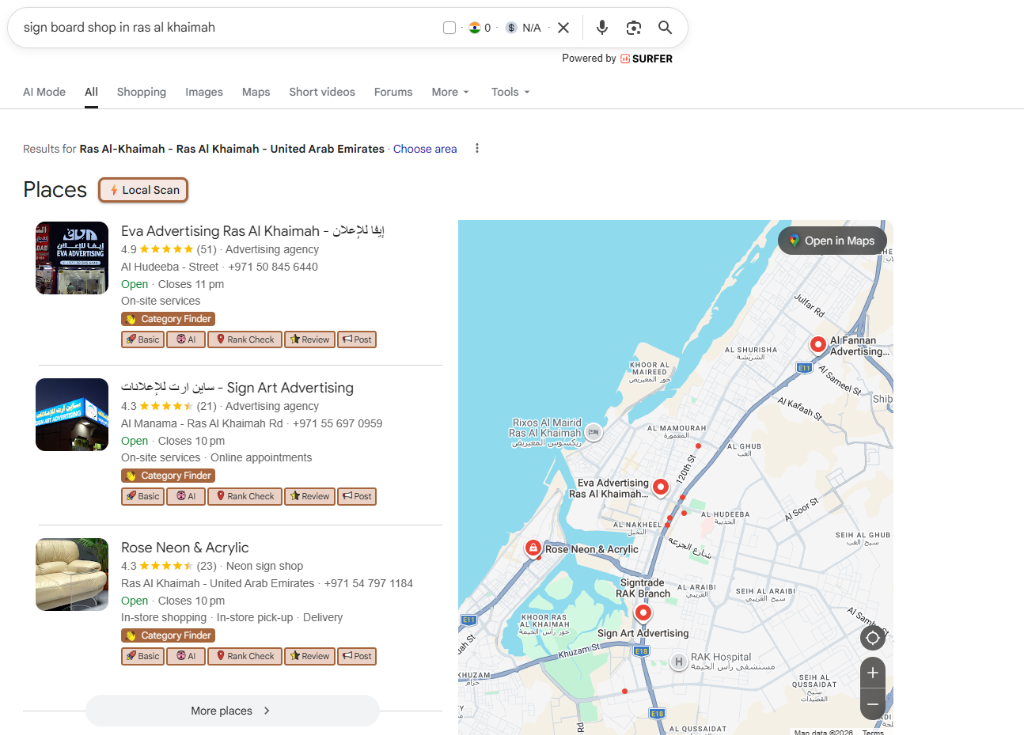Click Basic button under Eva Advertising
This screenshot has width=1024, height=735.
tap(142, 340)
